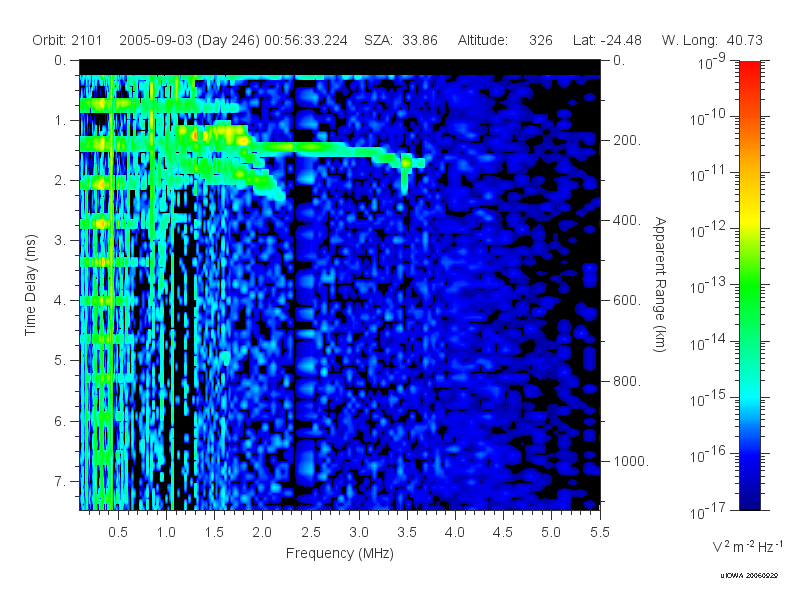Click the timestamp '00:56:33.224'

[x=306, y=40]
